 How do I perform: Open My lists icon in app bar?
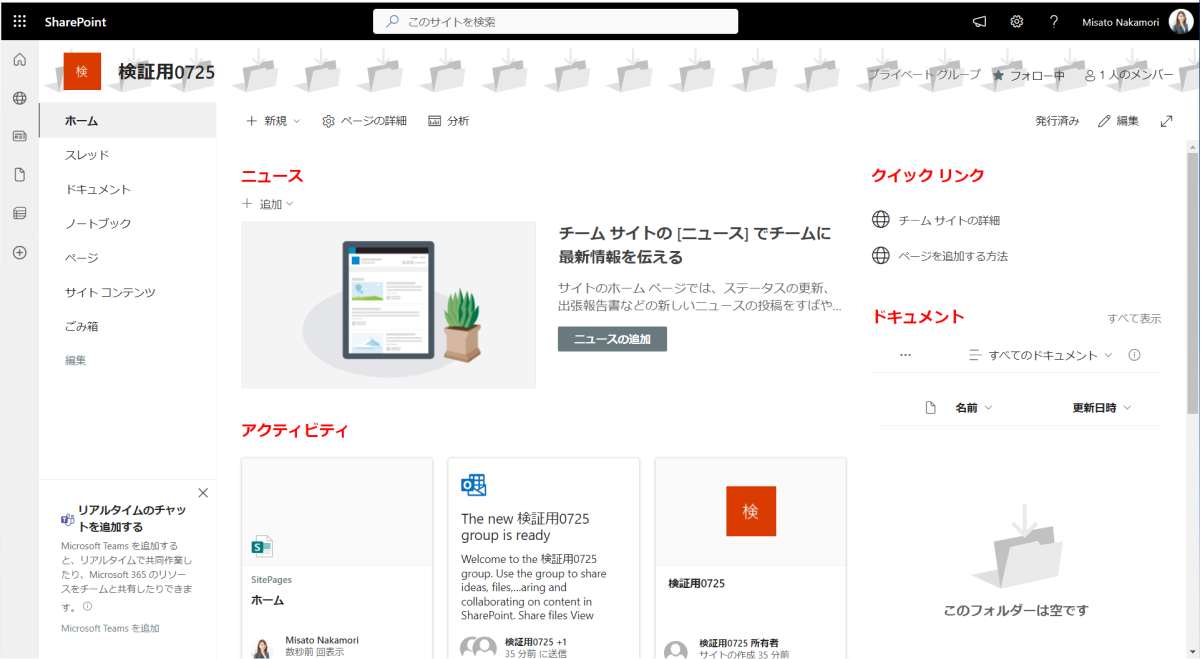click(x=19, y=213)
